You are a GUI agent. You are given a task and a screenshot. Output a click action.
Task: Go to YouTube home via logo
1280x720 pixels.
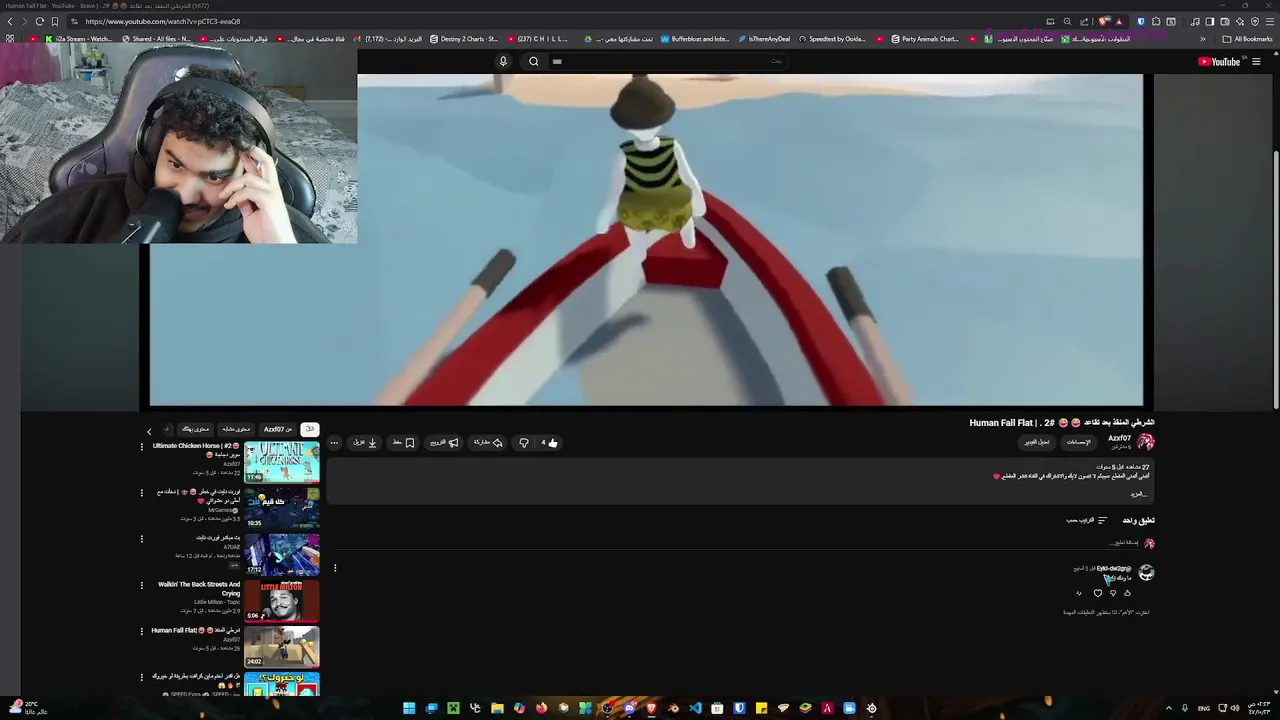click(1219, 61)
